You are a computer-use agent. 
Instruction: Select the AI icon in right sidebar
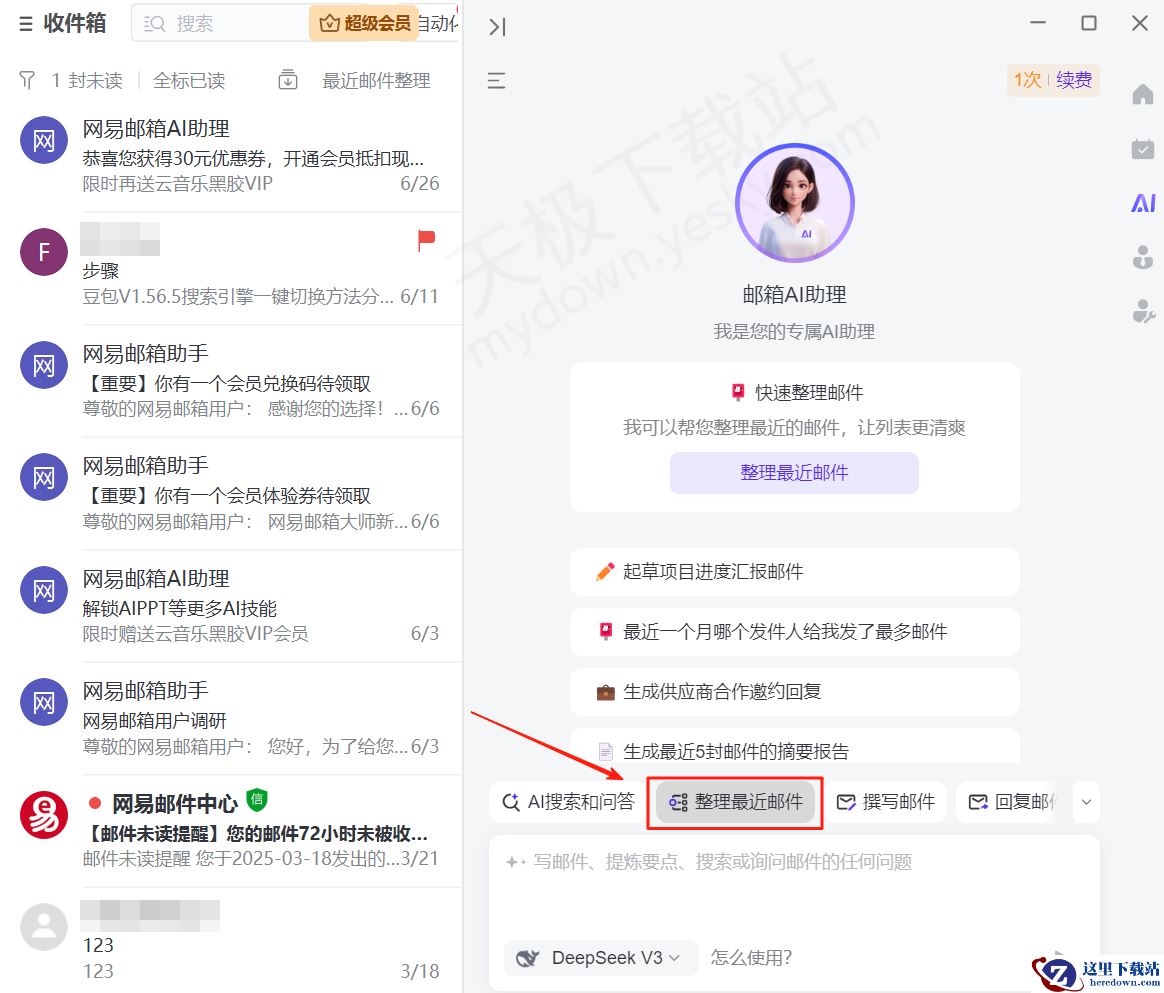[x=1143, y=203]
